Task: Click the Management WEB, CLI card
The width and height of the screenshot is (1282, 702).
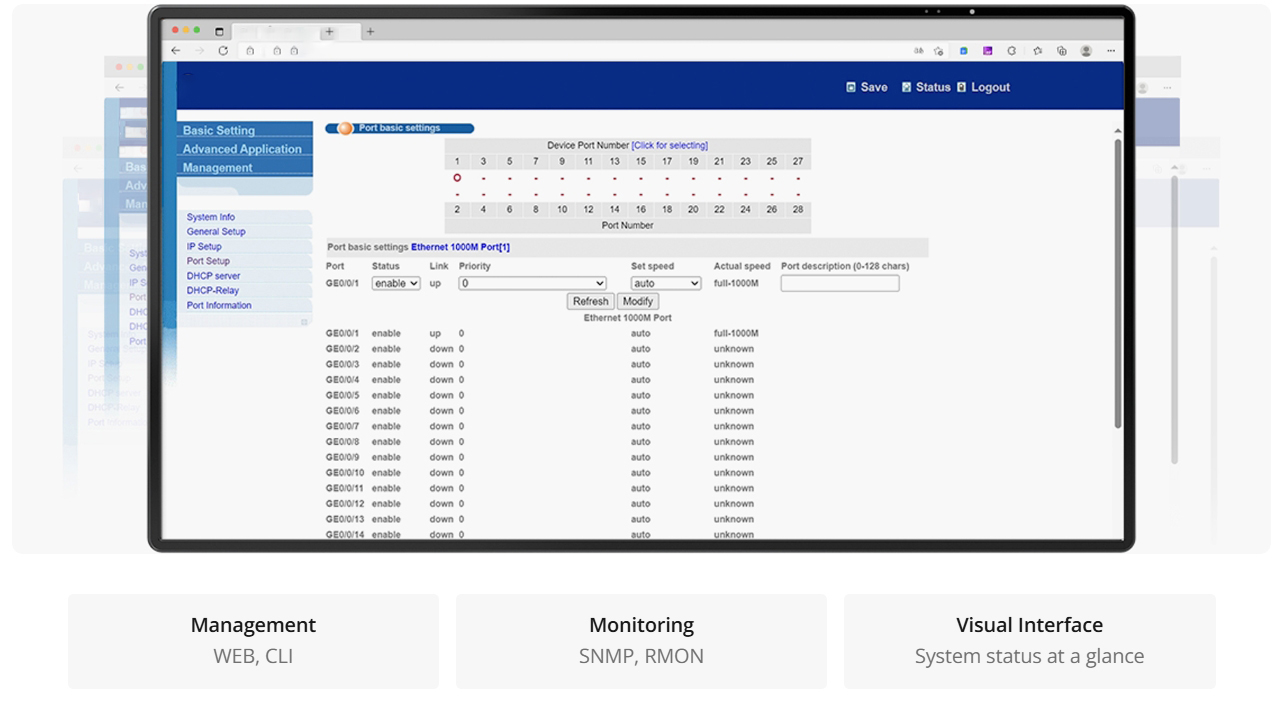Action: click(x=253, y=641)
